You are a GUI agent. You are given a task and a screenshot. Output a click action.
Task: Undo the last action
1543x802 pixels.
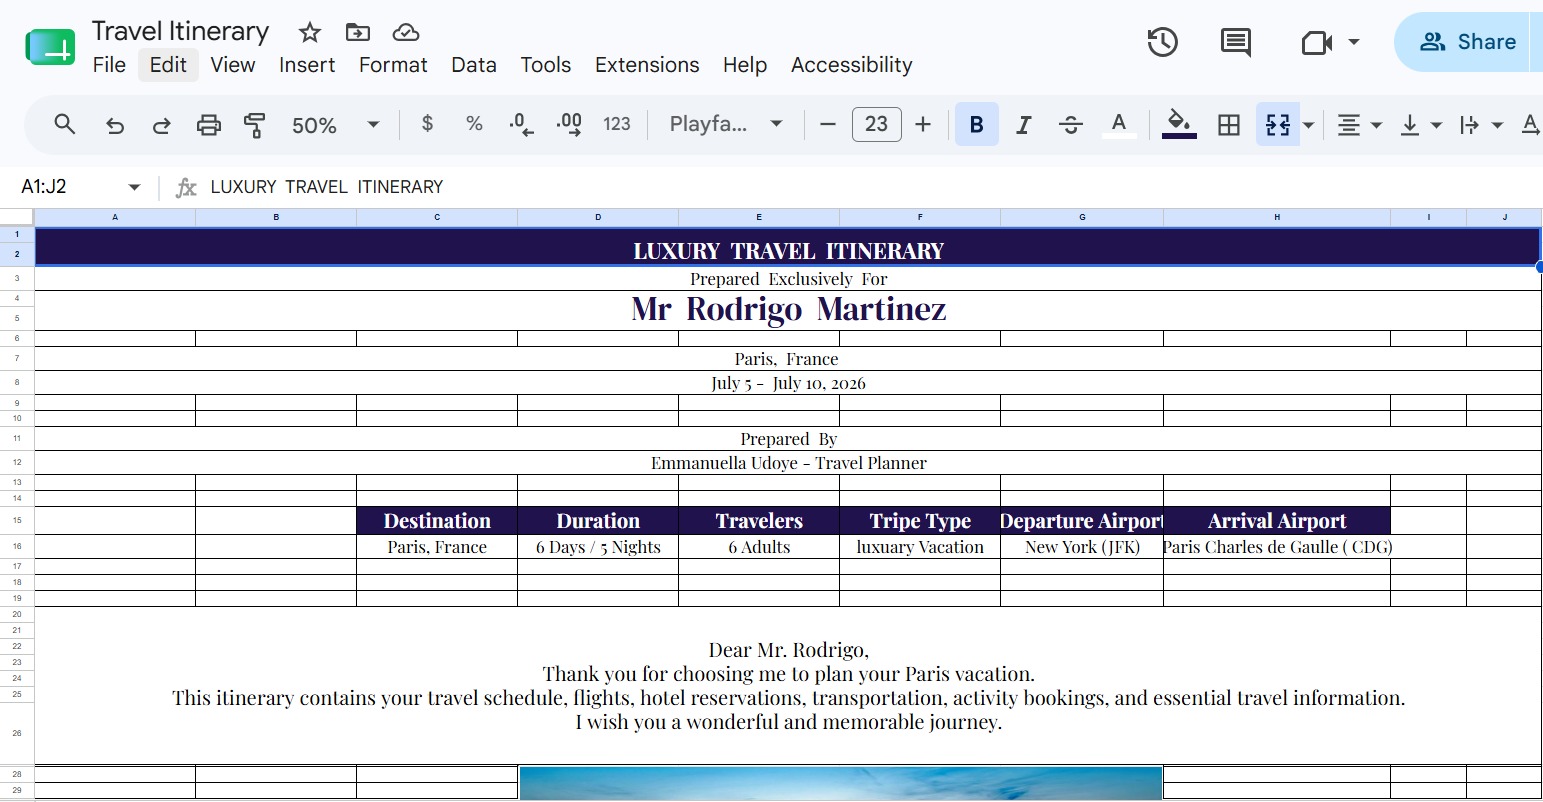115,125
